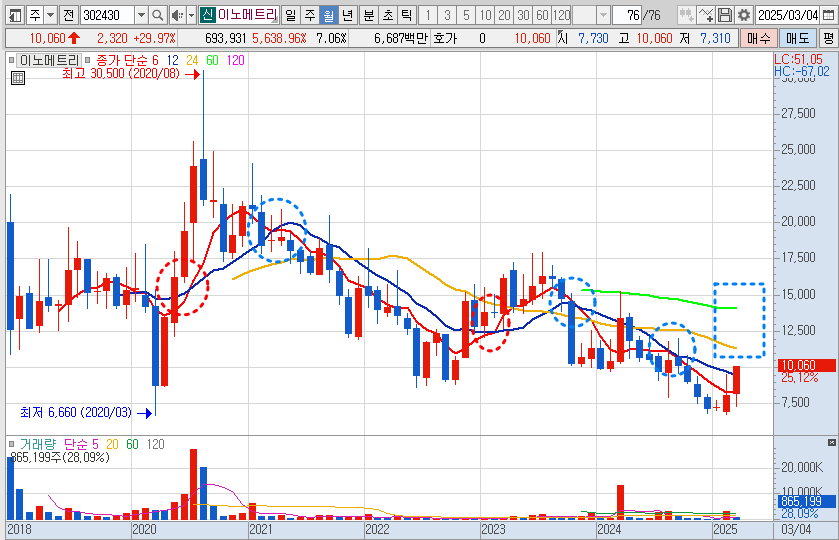Click the 거래량 volume legend label

tap(37, 444)
